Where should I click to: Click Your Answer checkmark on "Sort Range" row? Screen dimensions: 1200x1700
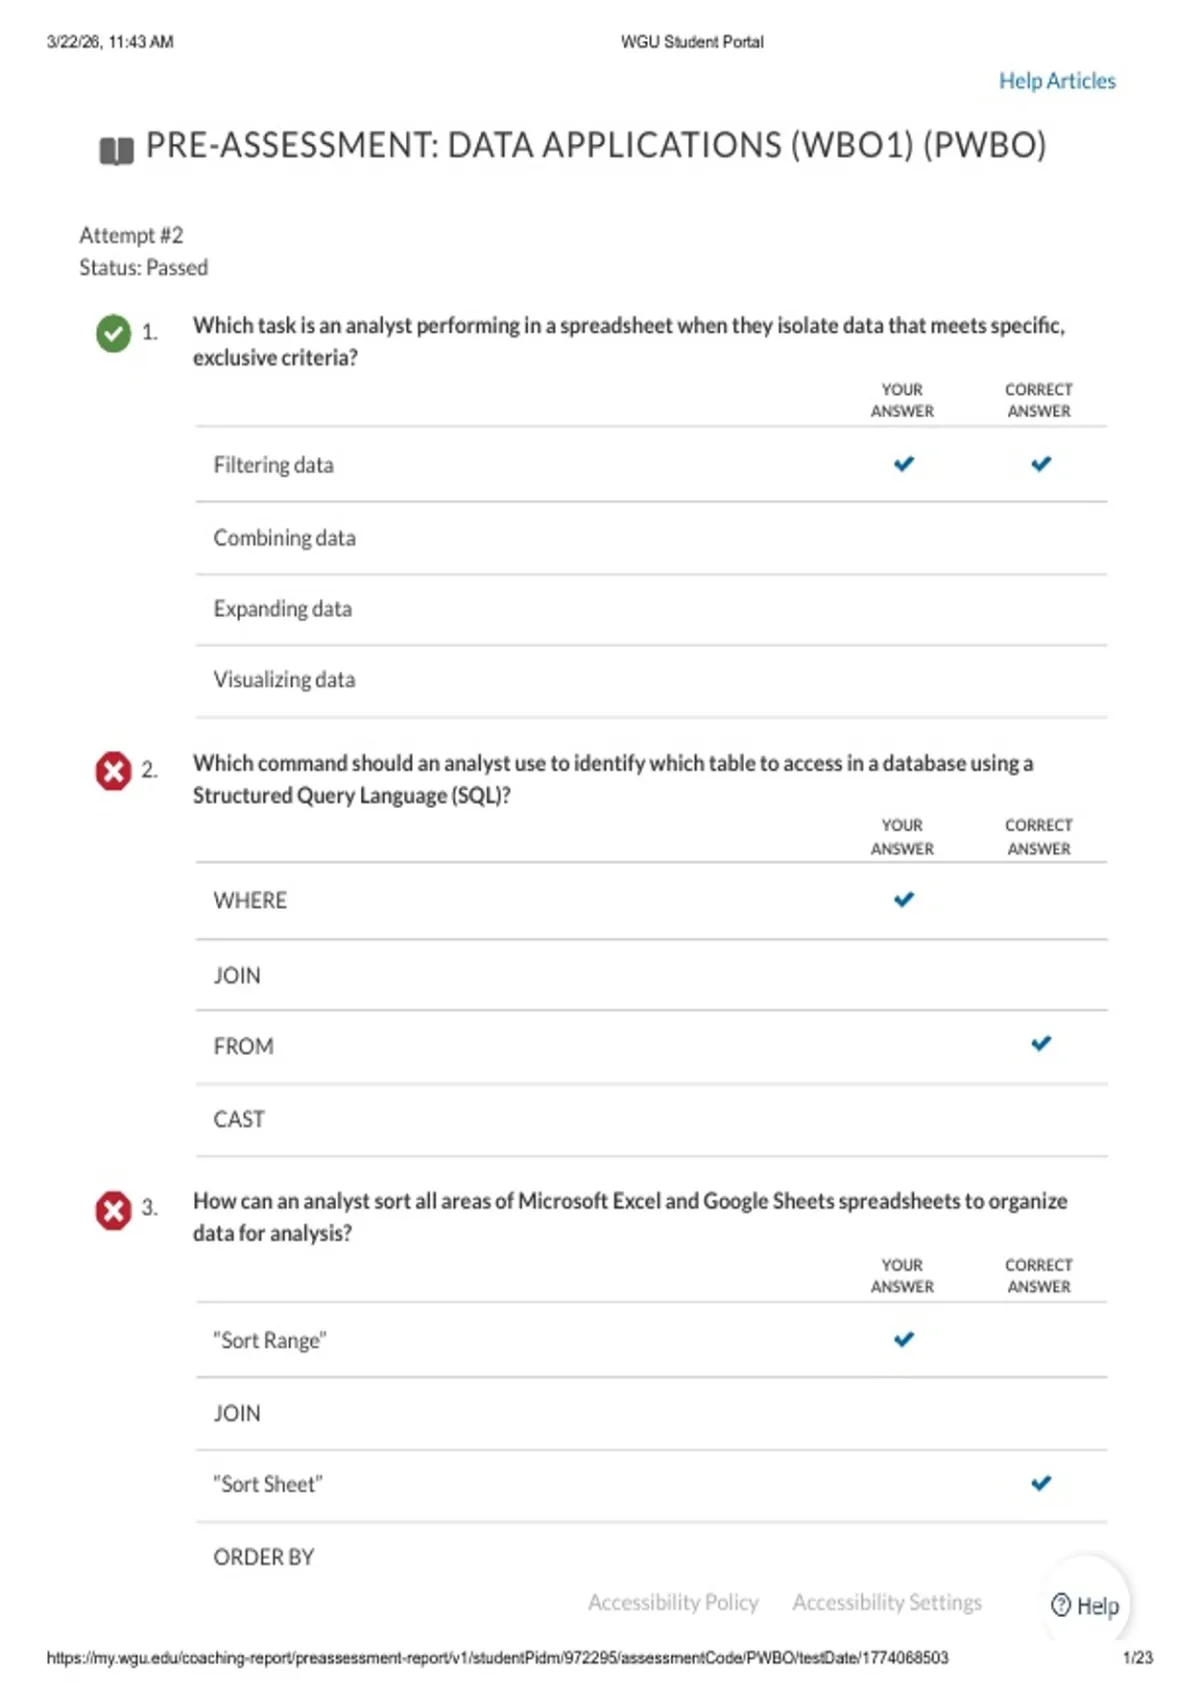point(904,1339)
